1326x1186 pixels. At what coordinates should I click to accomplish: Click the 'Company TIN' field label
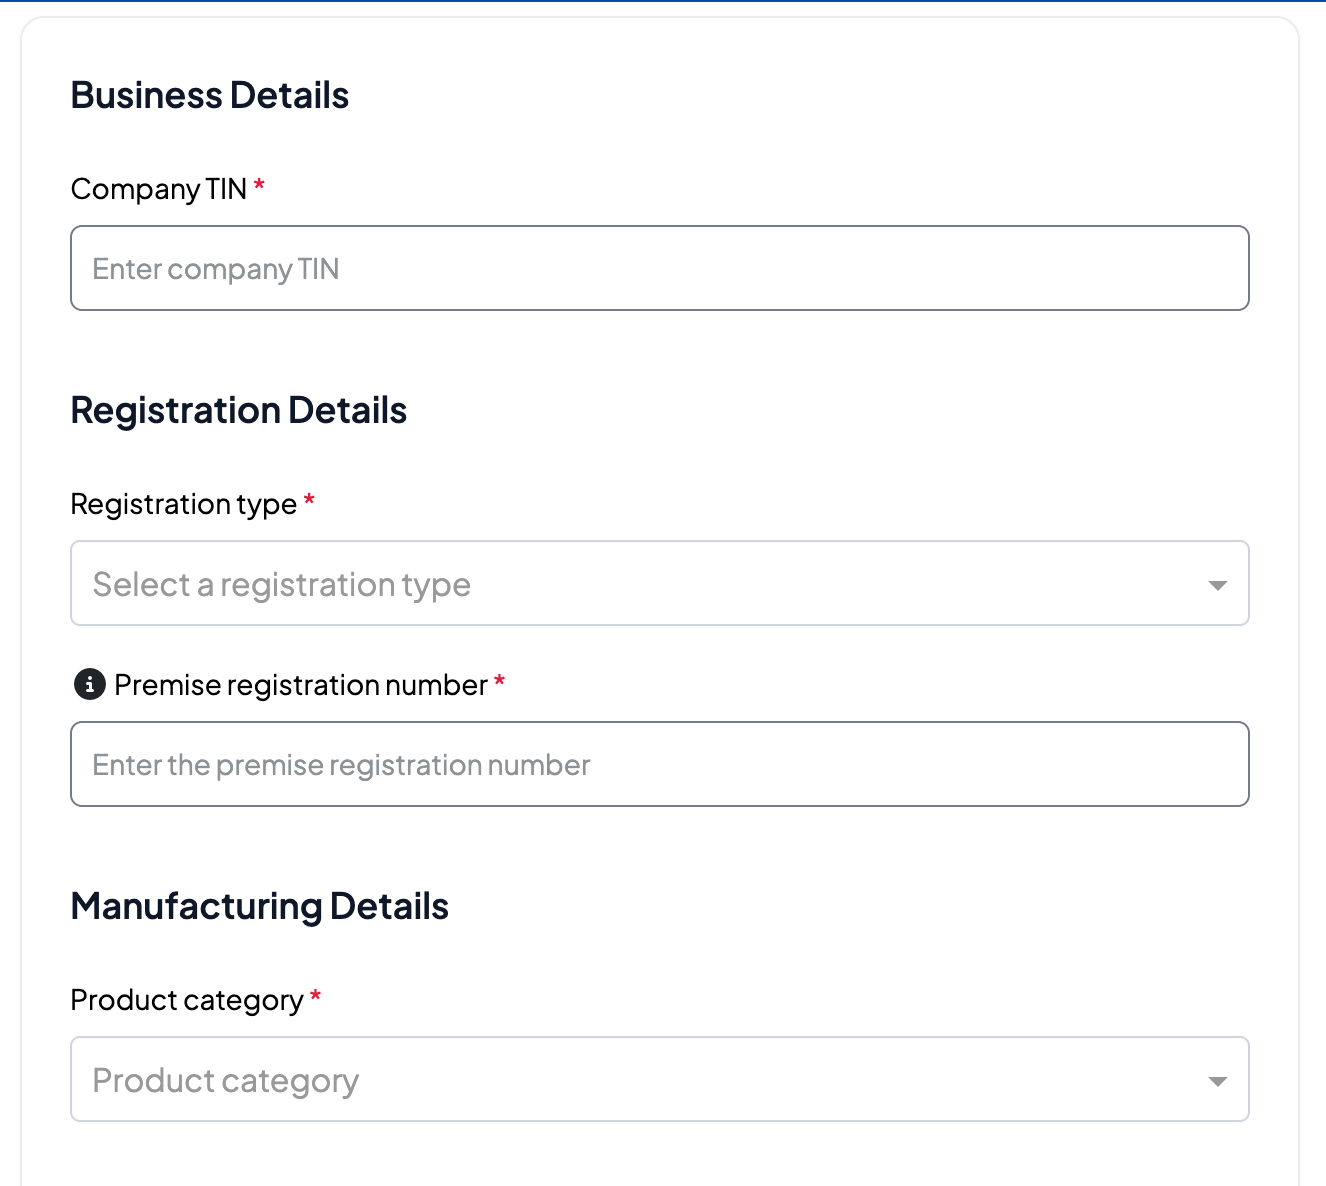point(158,189)
